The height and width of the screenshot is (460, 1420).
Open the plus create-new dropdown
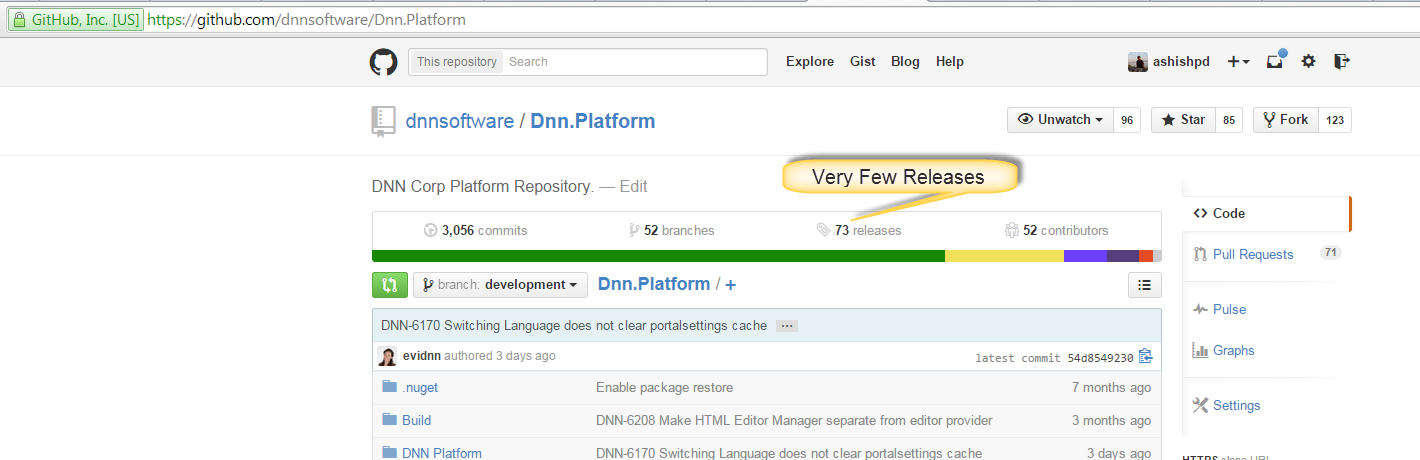click(x=1239, y=62)
